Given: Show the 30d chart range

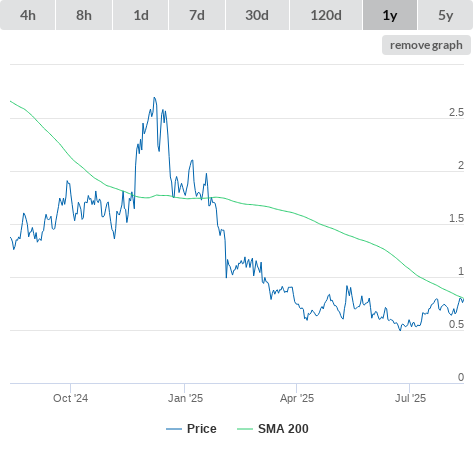Looking at the screenshot, I should coord(257,15).
